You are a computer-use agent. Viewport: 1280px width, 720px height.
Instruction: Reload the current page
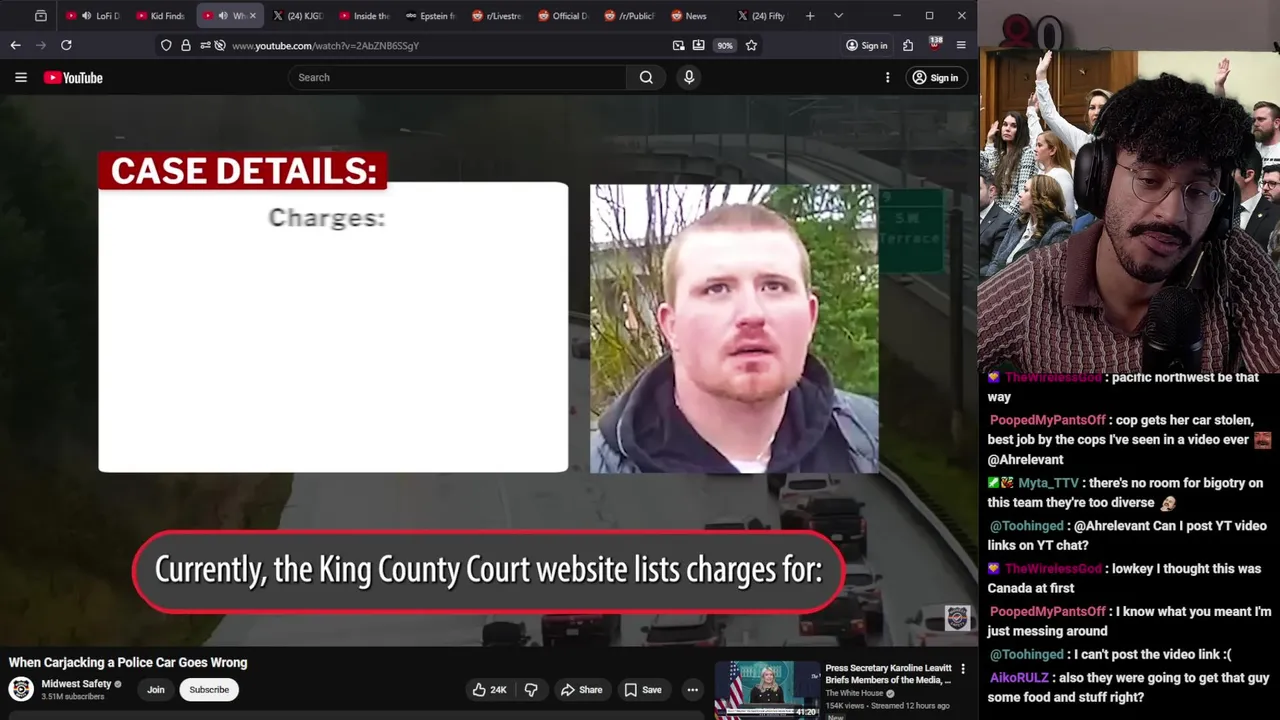(x=66, y=45)
